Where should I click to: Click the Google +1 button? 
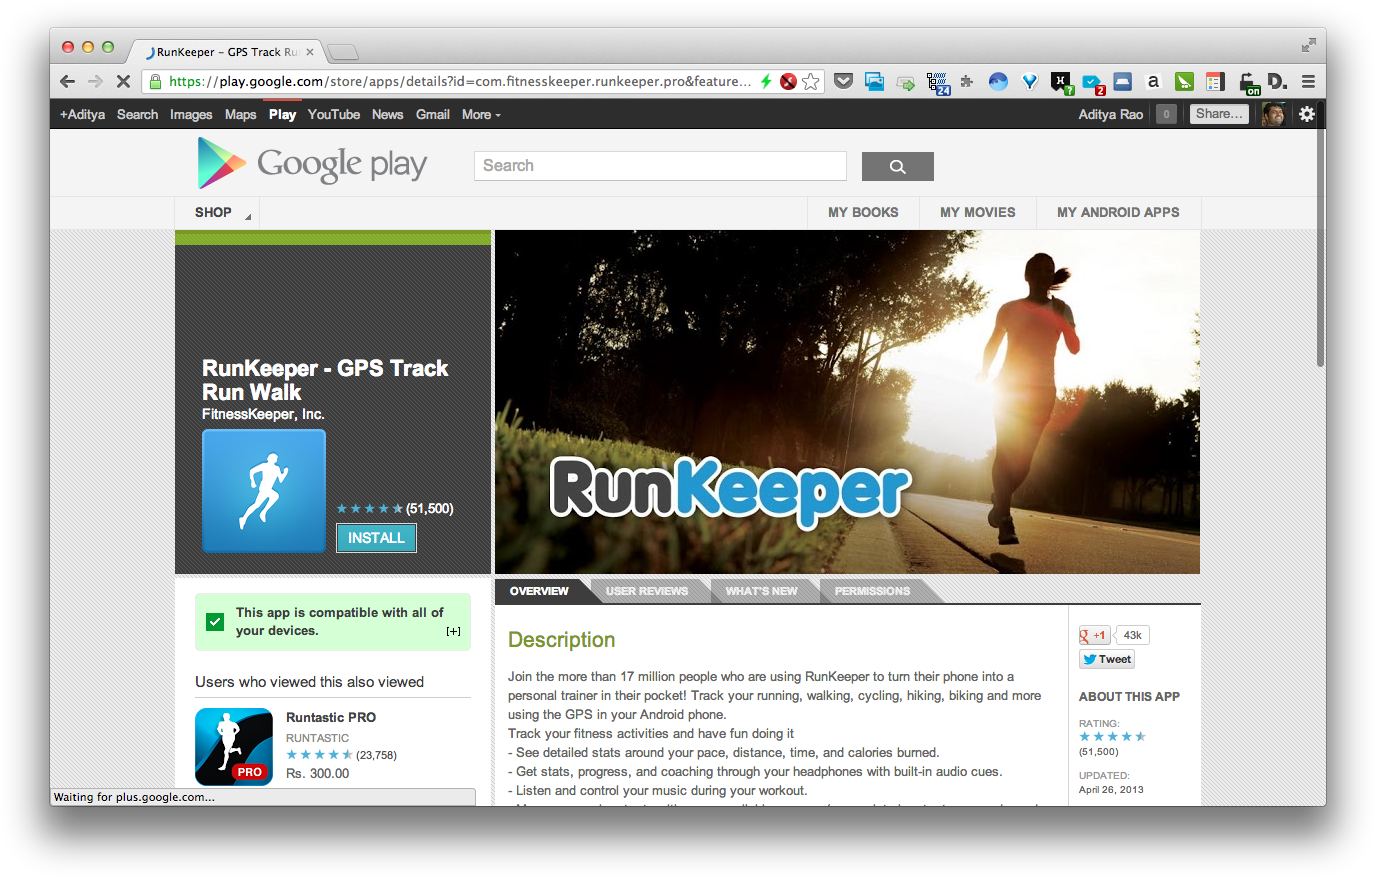(x=1092, y=634)
